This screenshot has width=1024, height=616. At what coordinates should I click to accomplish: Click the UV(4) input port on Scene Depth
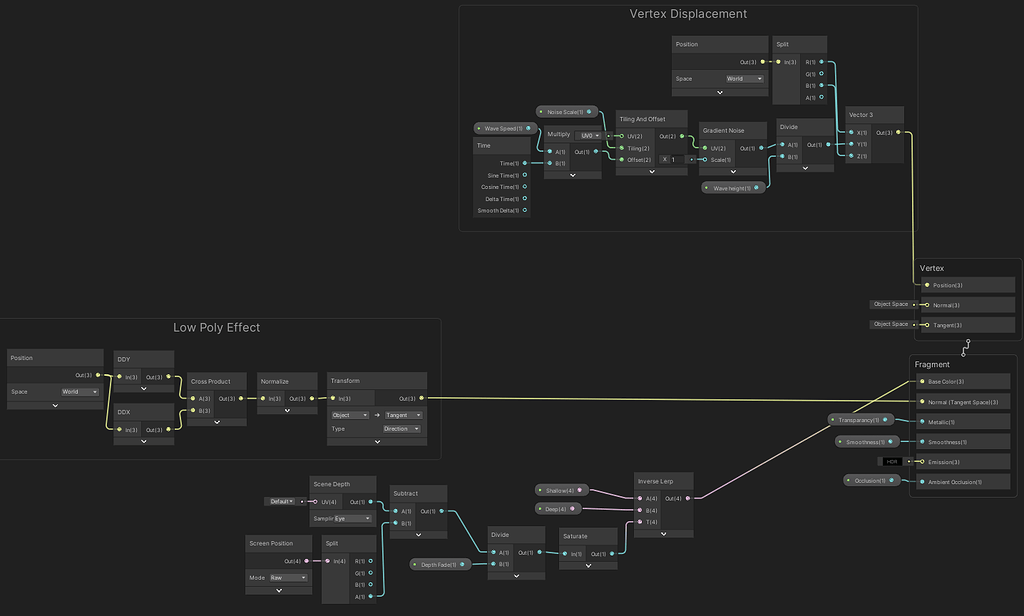316,501
